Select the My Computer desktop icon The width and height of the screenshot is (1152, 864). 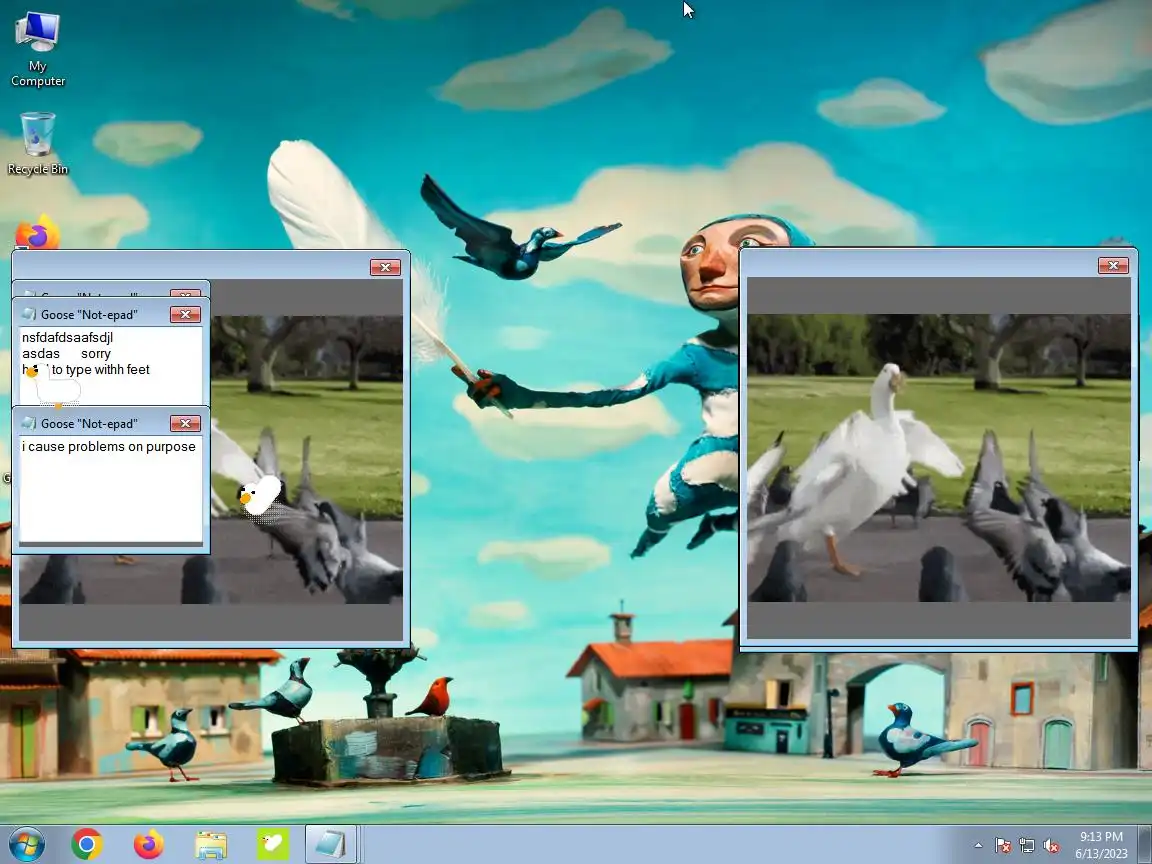coord(37,49)
